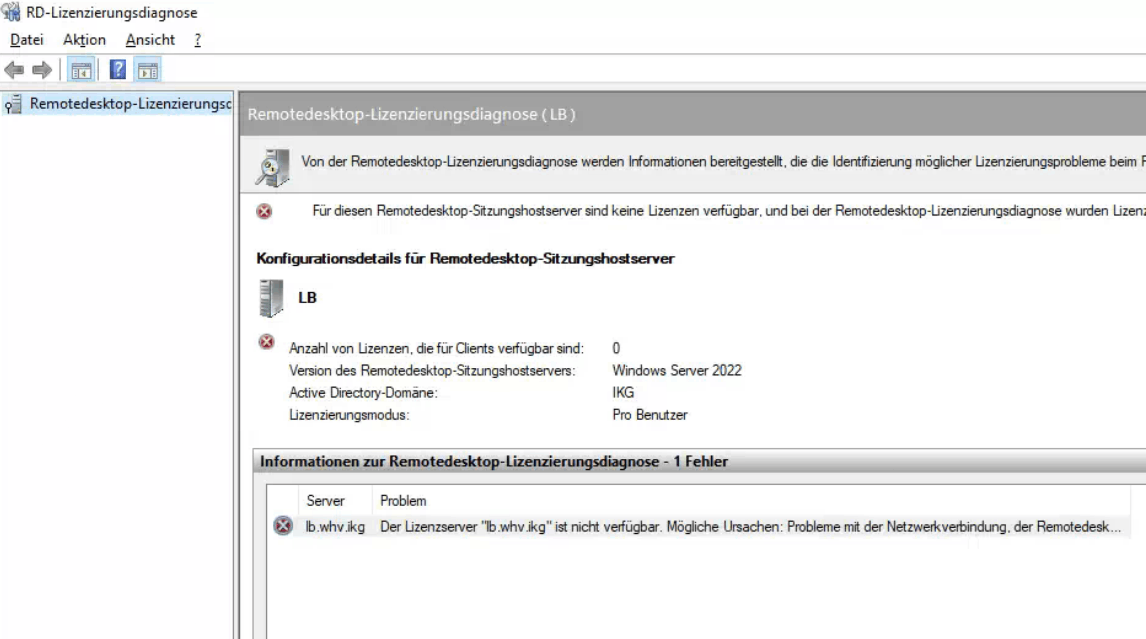
Task: Open the Datei menu
Action: click(x=26, y=39)
